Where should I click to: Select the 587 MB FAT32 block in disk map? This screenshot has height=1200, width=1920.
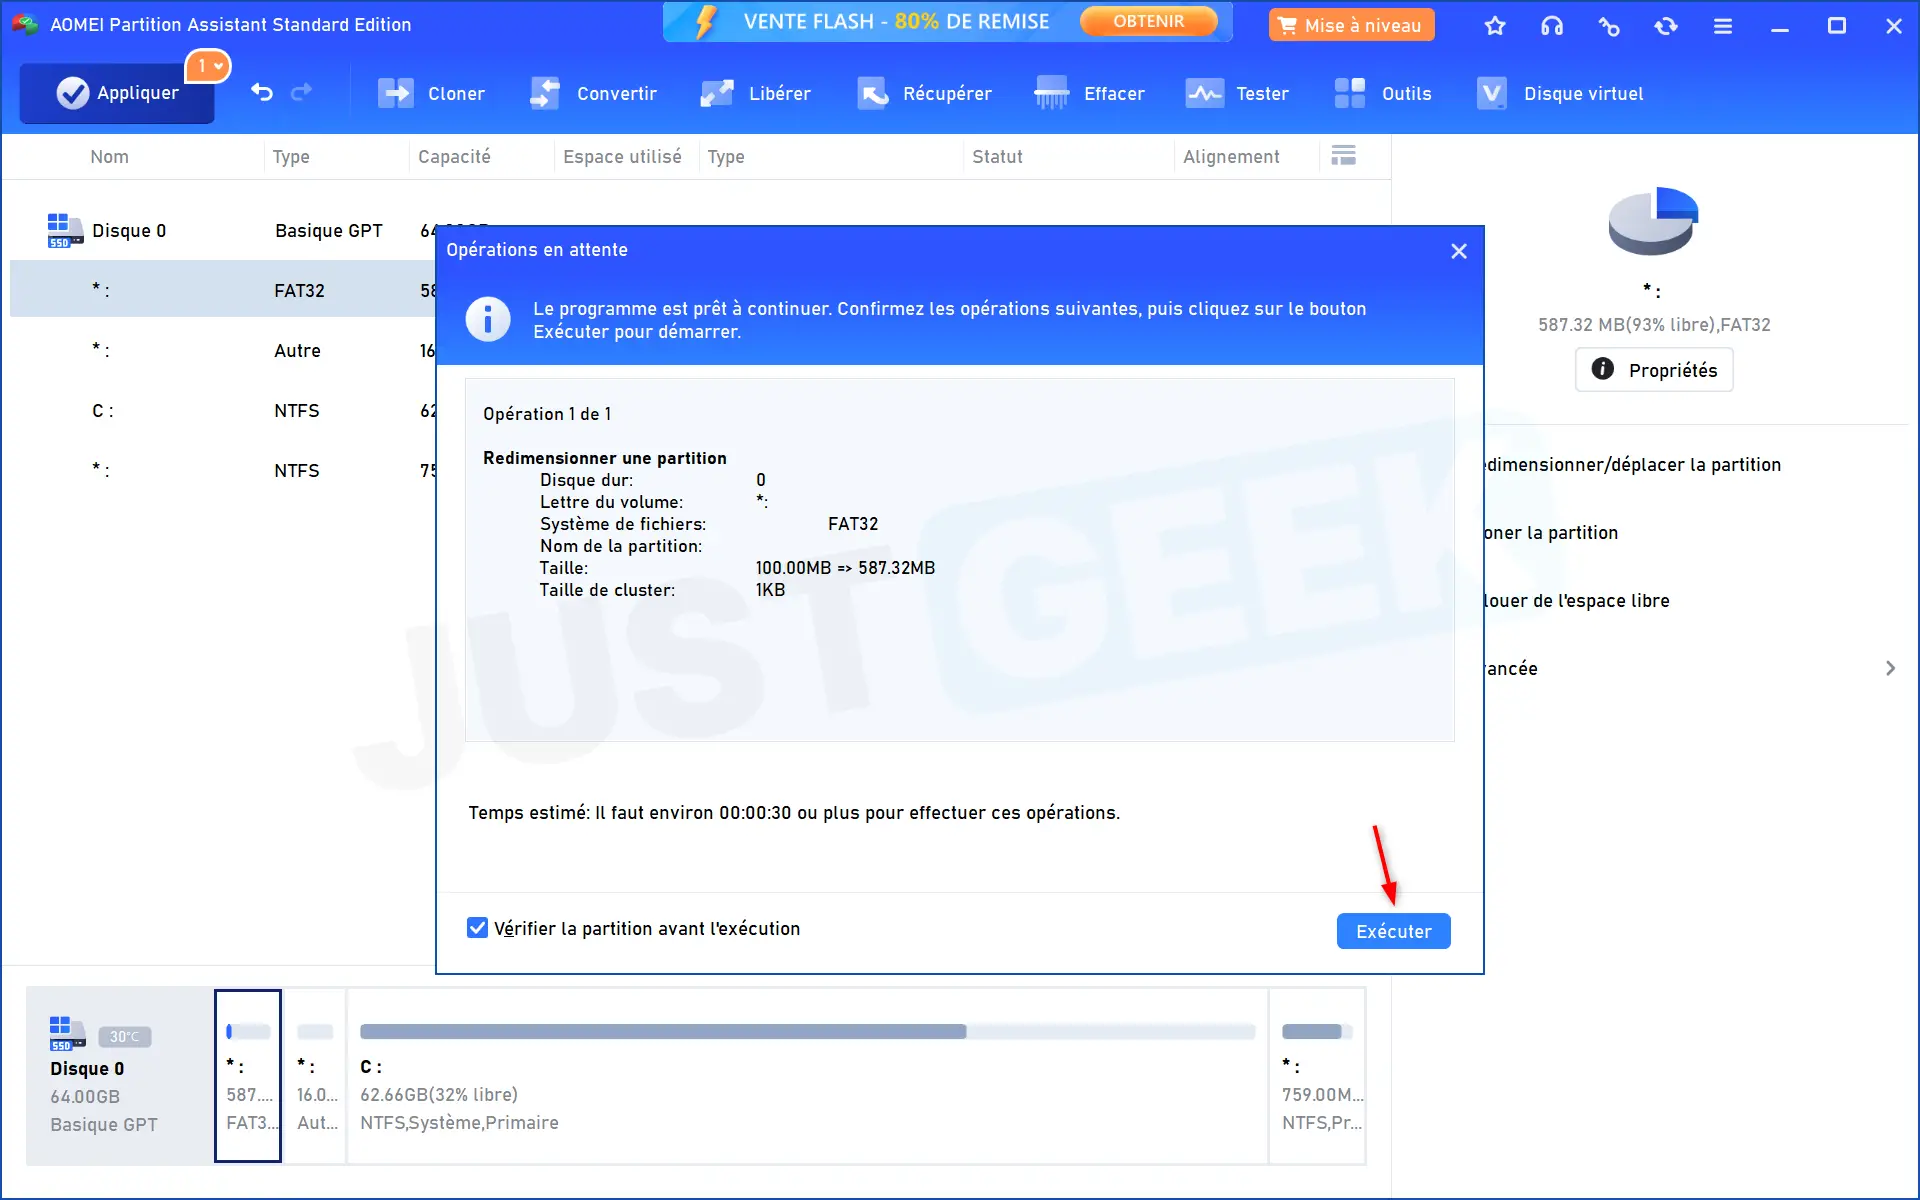tap(248, 1076)
